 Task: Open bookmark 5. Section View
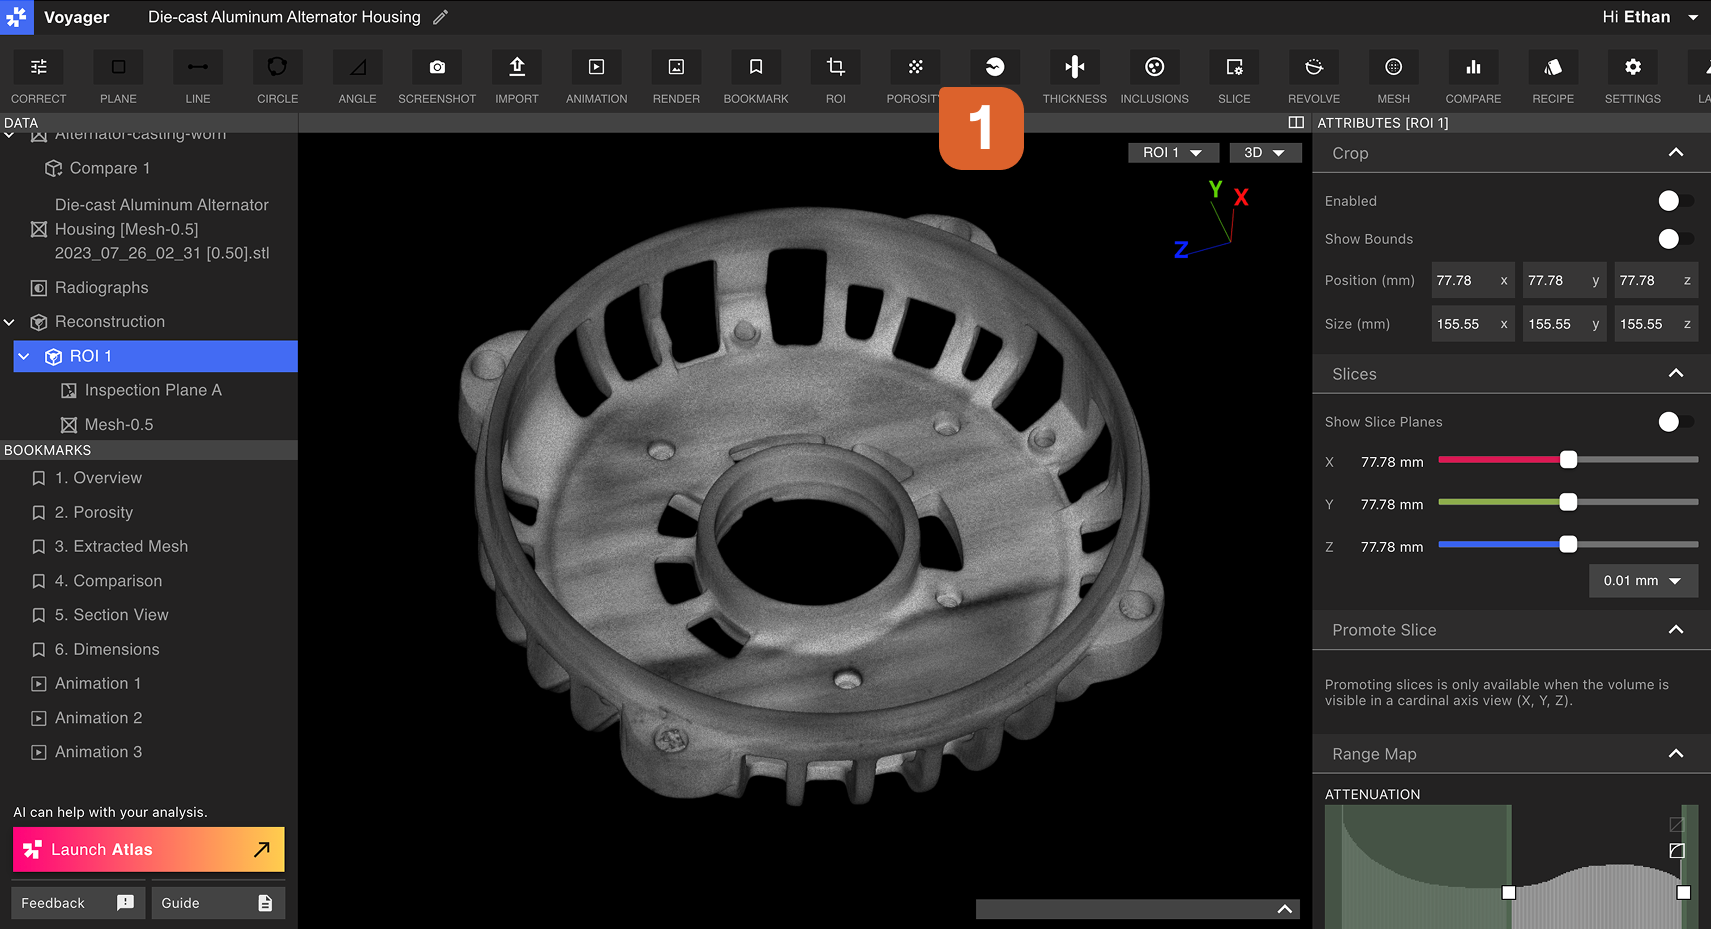111,615
